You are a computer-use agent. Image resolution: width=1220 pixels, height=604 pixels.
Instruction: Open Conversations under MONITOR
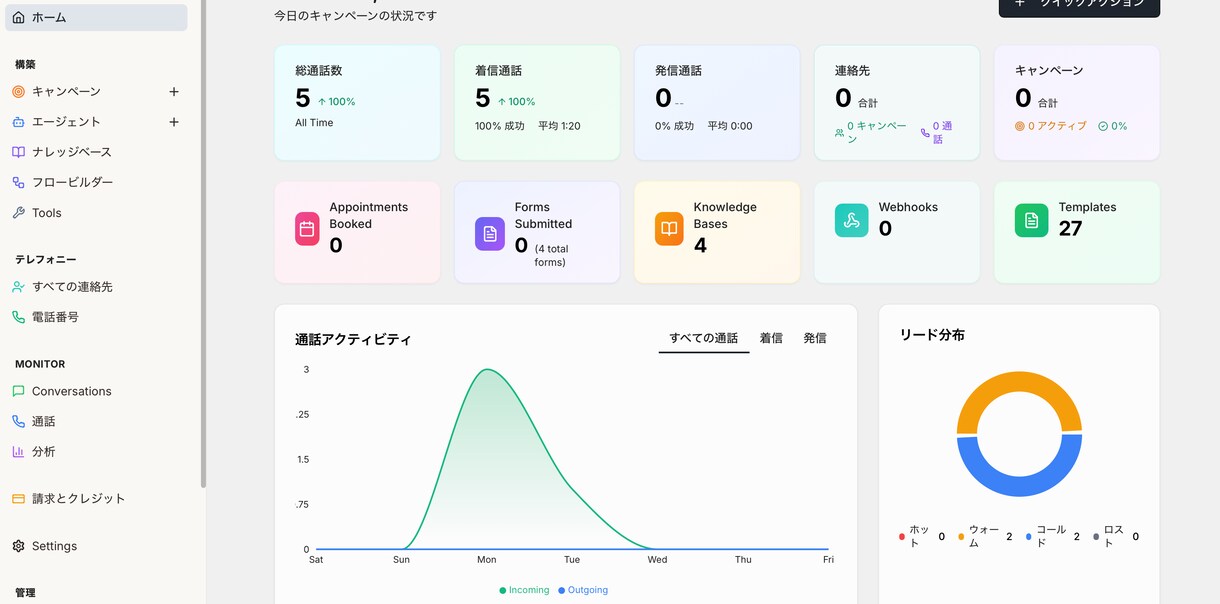(x=96, y=391)
